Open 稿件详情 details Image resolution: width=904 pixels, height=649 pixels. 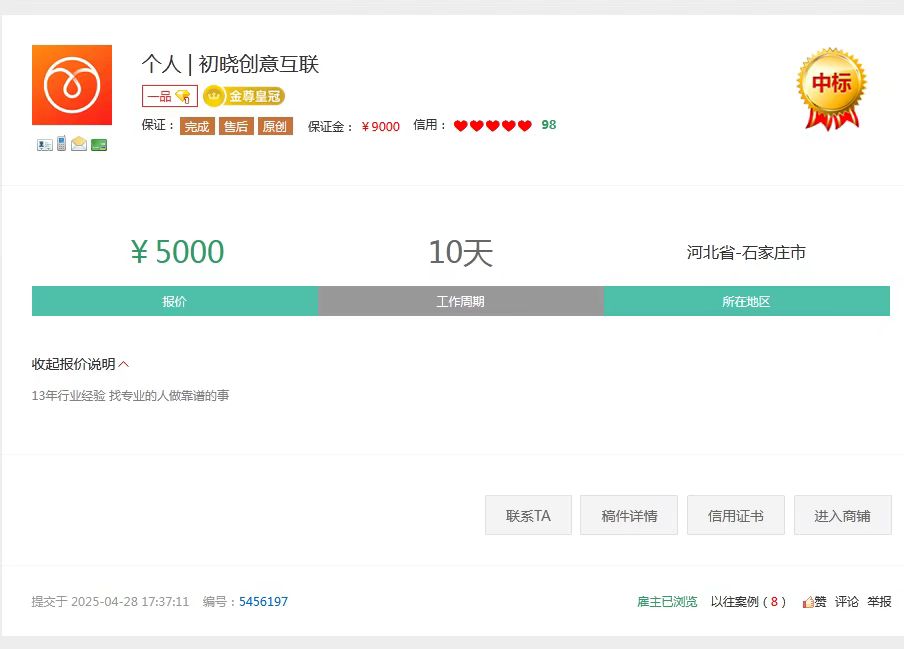pyautogui.click(x=629, y=515)
